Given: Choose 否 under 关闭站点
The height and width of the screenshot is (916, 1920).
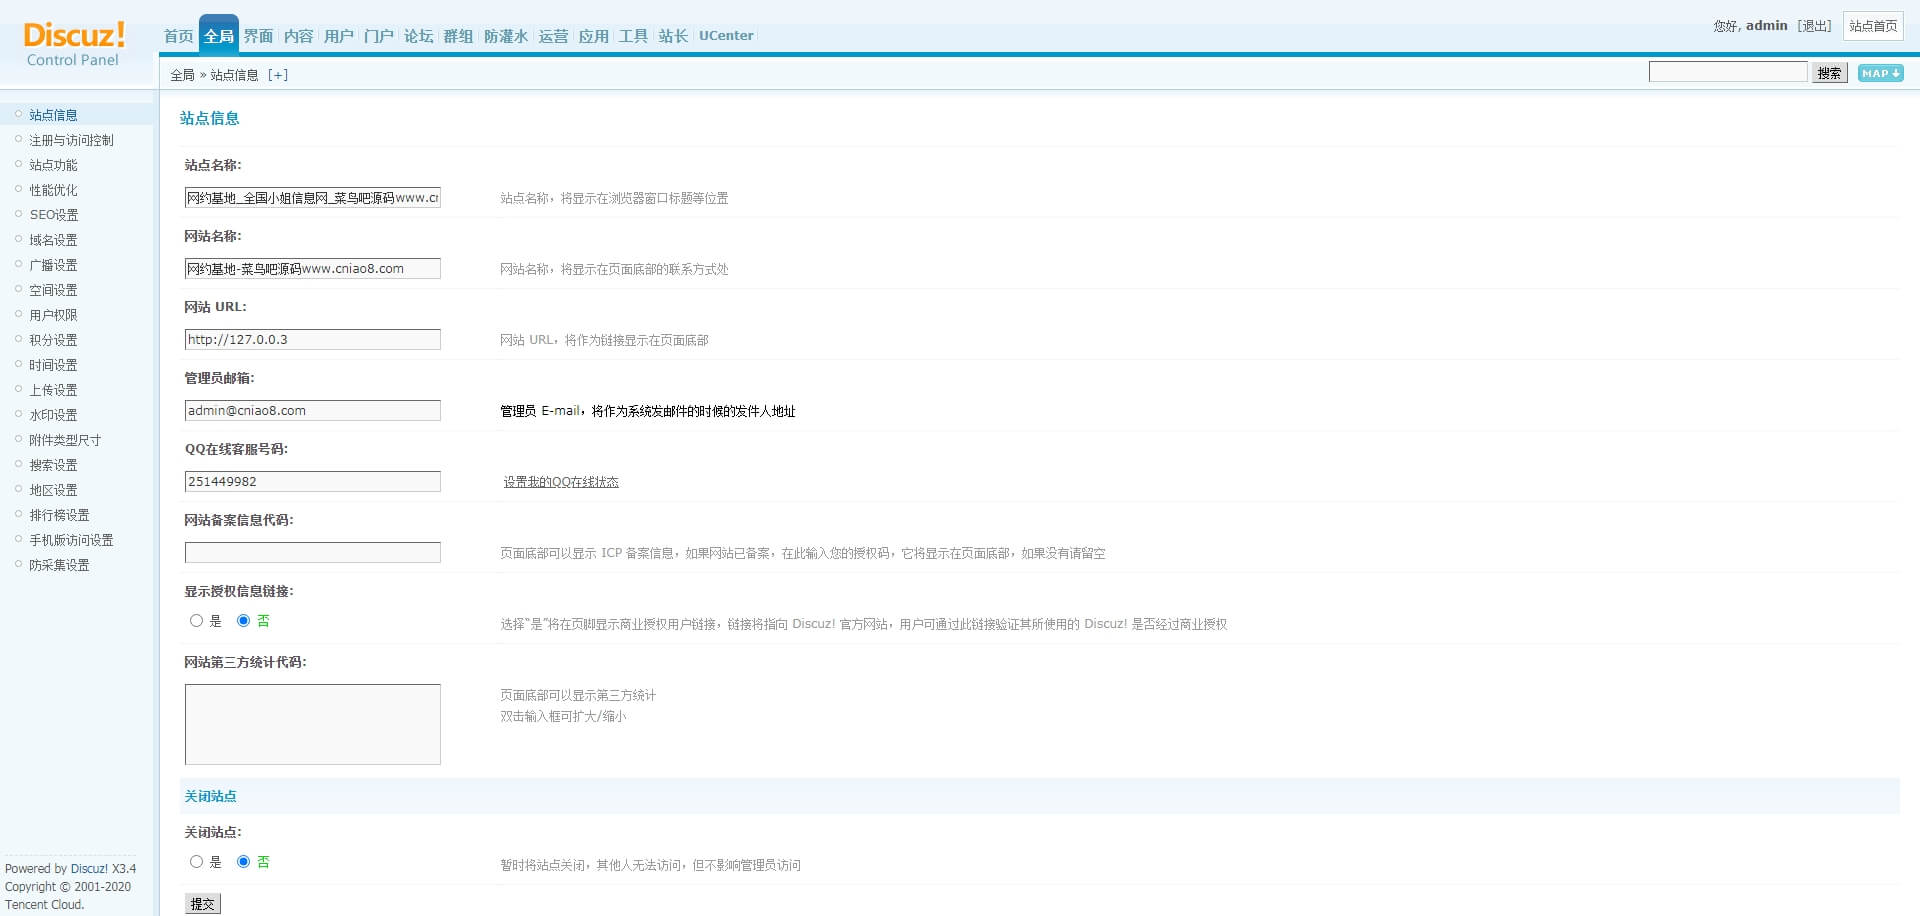Looking at the screenshot, I should click(x=243, y=862).
